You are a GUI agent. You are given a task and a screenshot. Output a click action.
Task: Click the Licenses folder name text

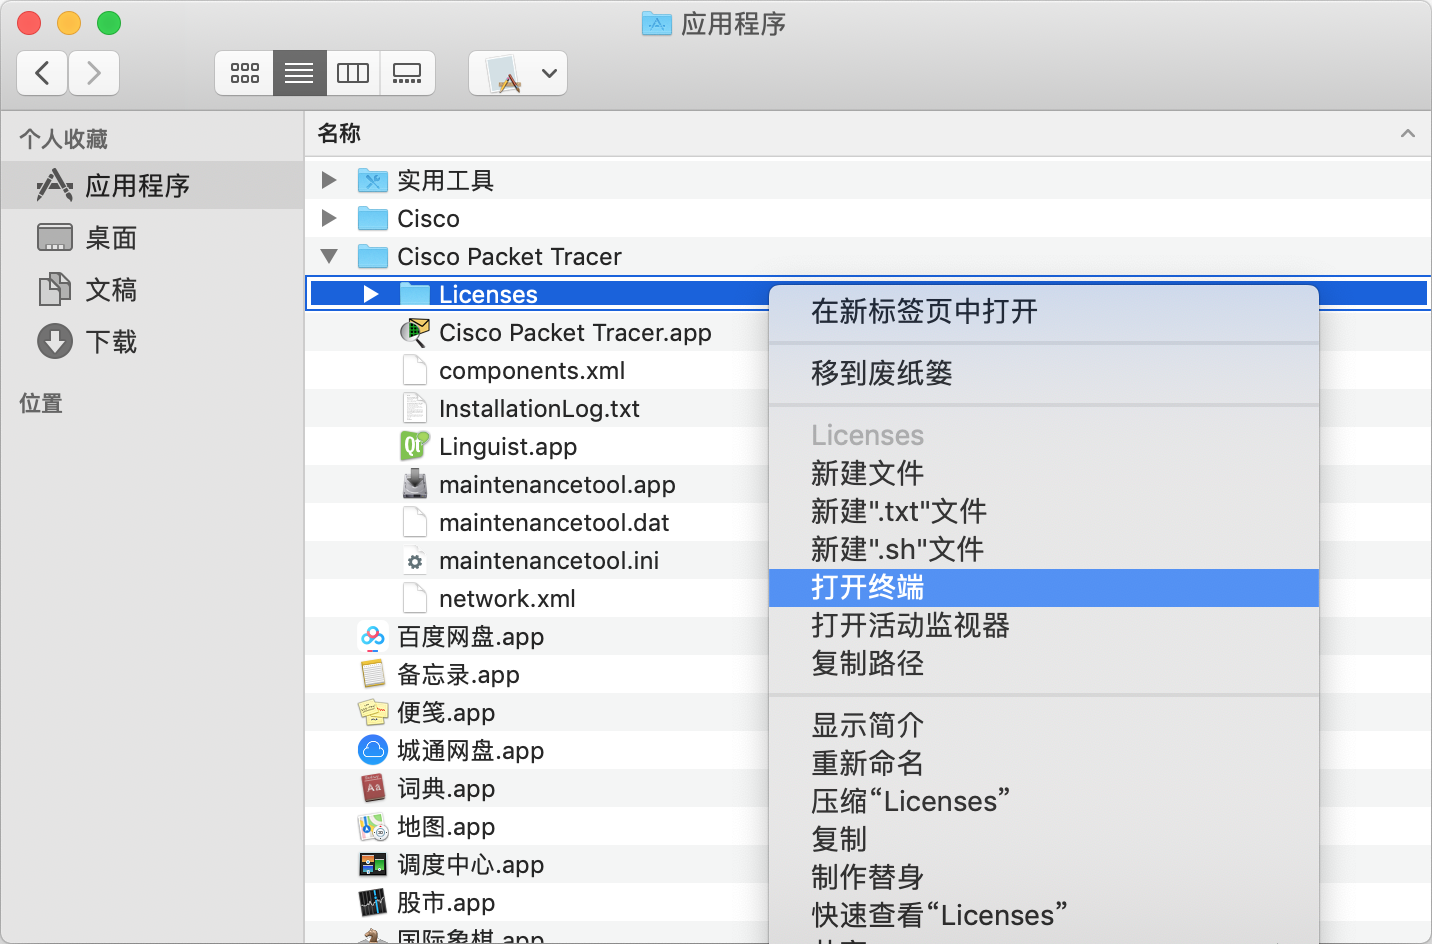click(x=488, y=294)
